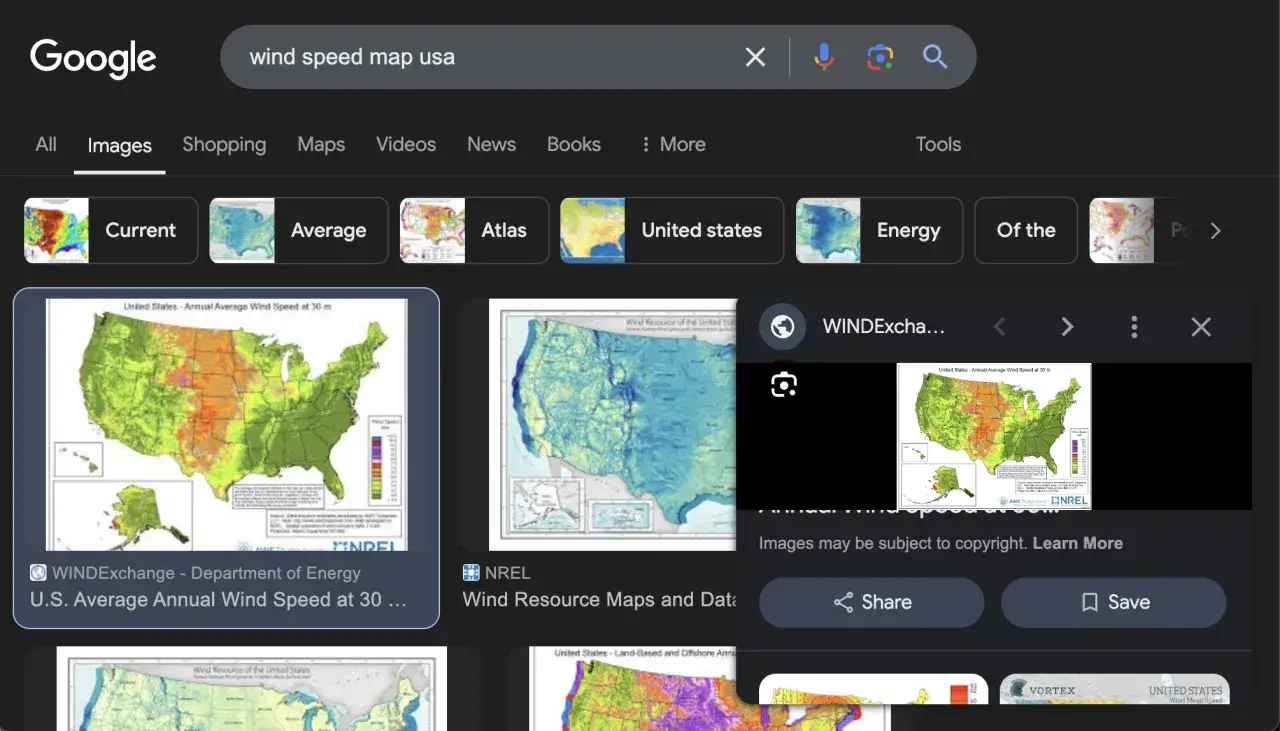Select the Images tab
Viewport: 1280px width, 731px height.
[120, 145]
